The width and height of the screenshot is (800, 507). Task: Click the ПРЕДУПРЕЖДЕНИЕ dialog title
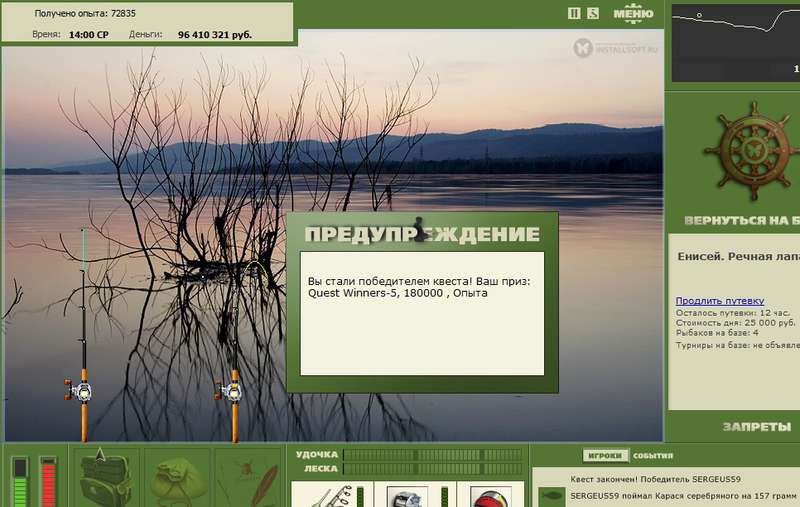pyautogui.click(x=422, y=235)
